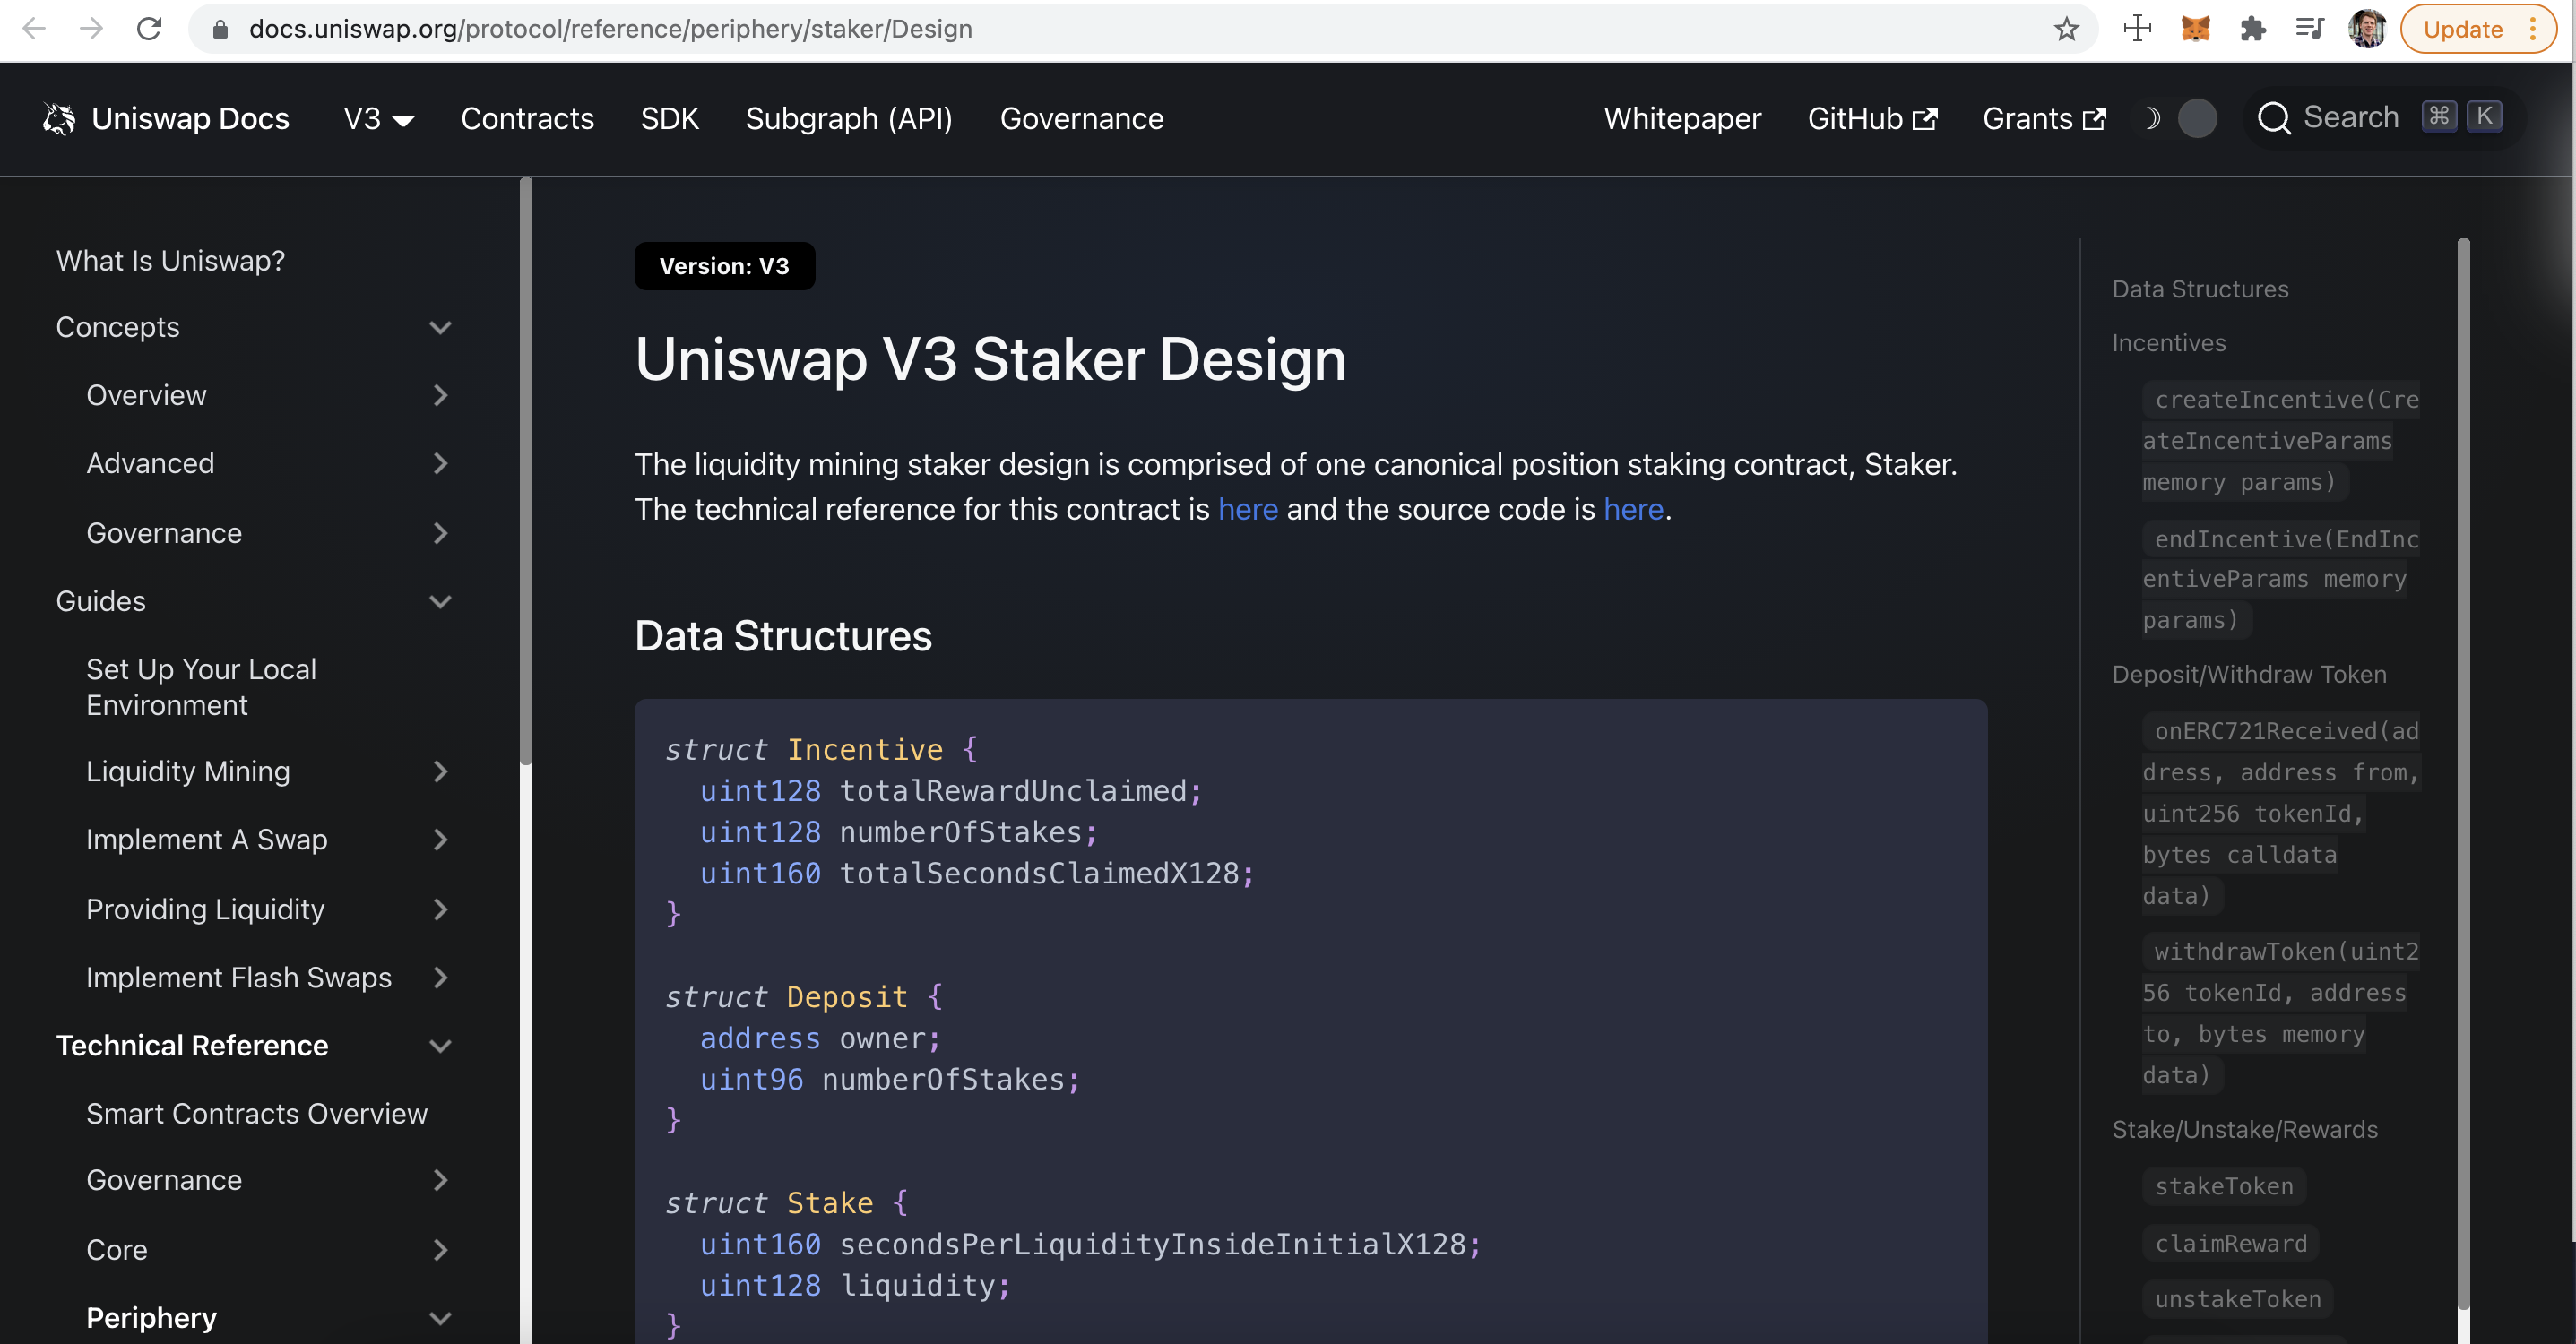
Task: Click the media playlist control icon
Action: (2309, 29)
